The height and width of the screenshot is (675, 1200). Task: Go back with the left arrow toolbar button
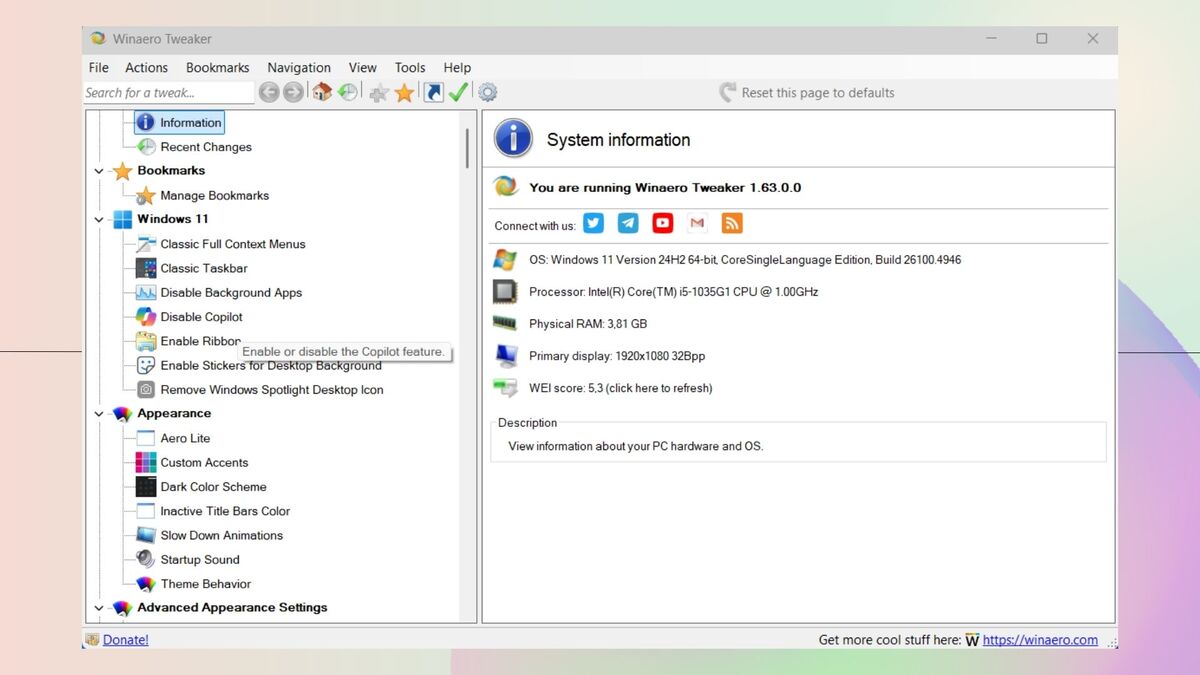tap(269, 92)
